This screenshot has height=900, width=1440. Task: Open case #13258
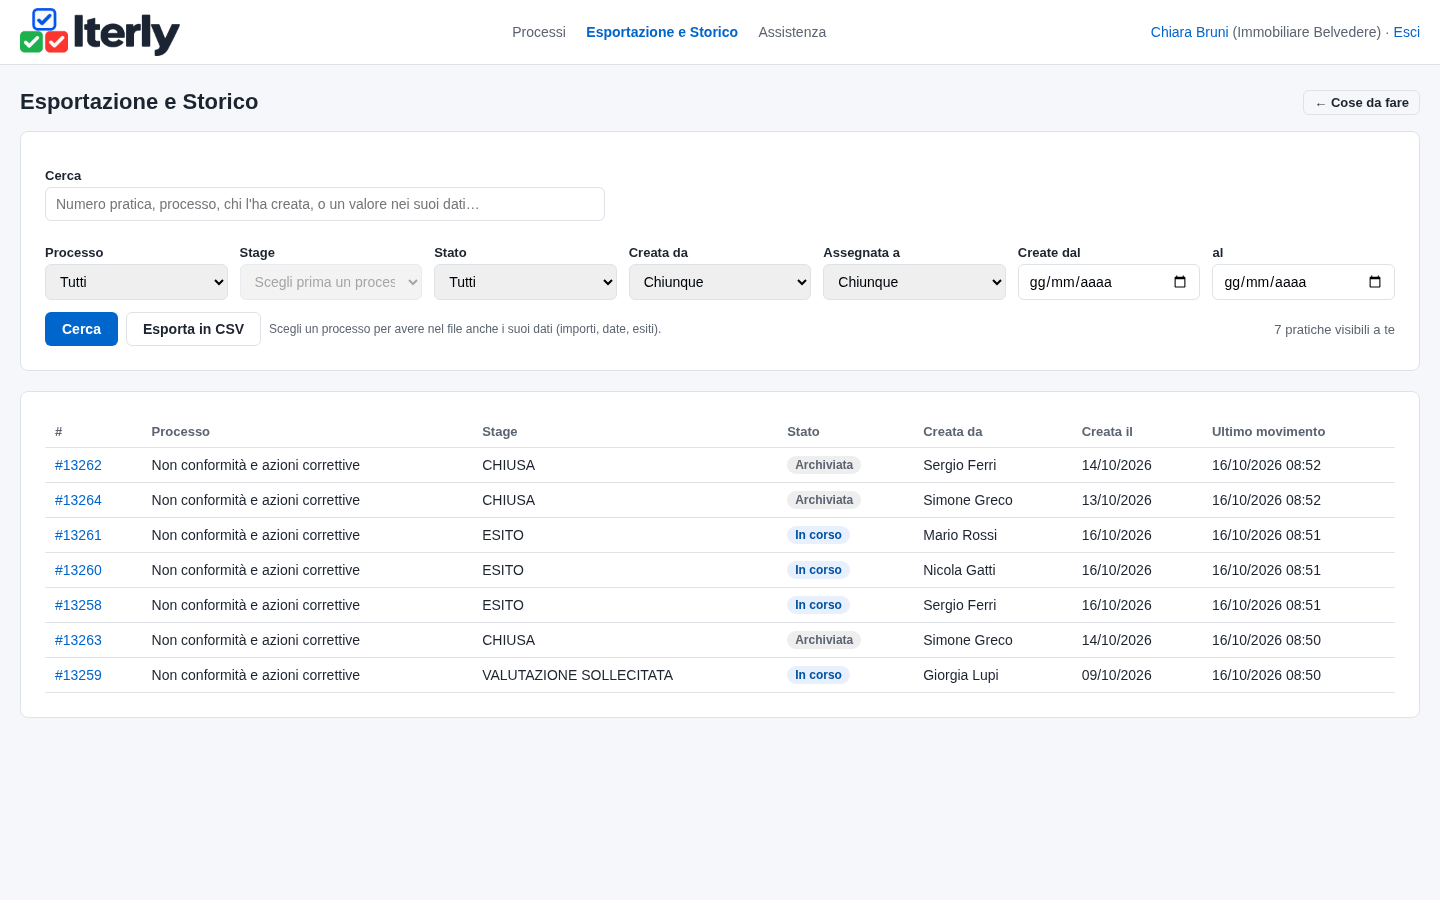coord(78,605)
